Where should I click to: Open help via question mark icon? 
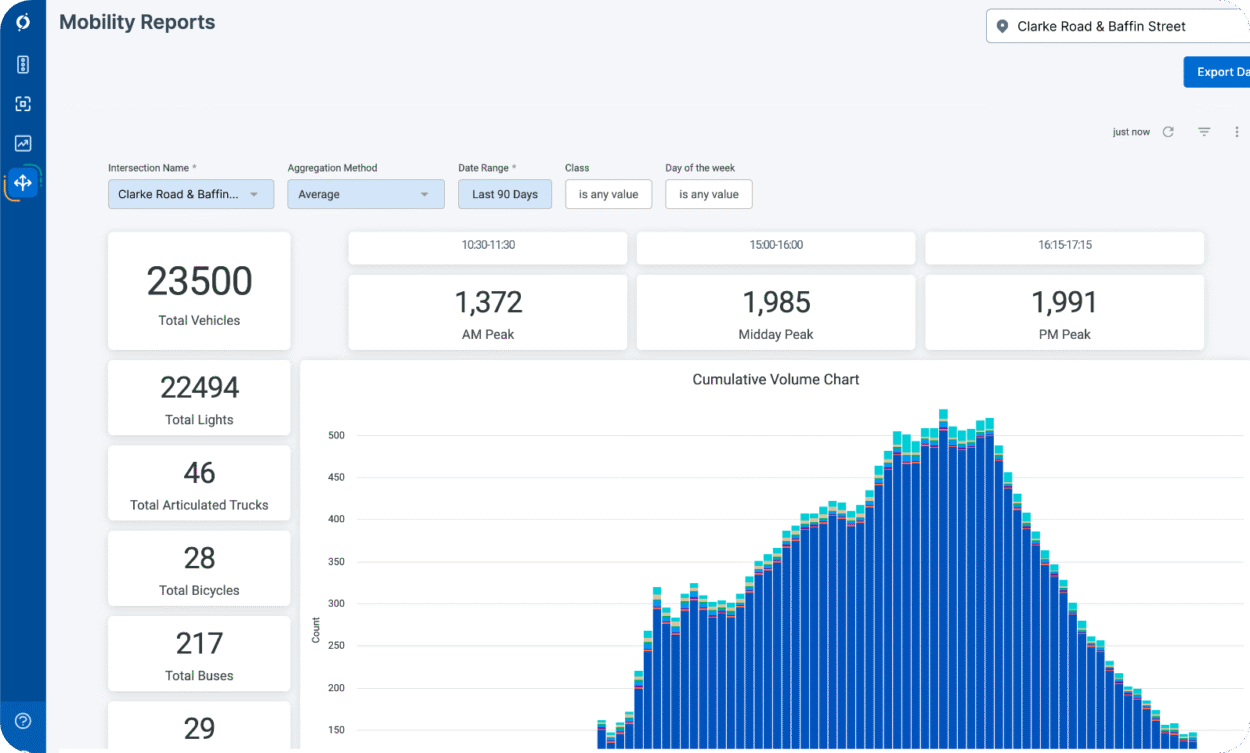[x=23, y=721]
